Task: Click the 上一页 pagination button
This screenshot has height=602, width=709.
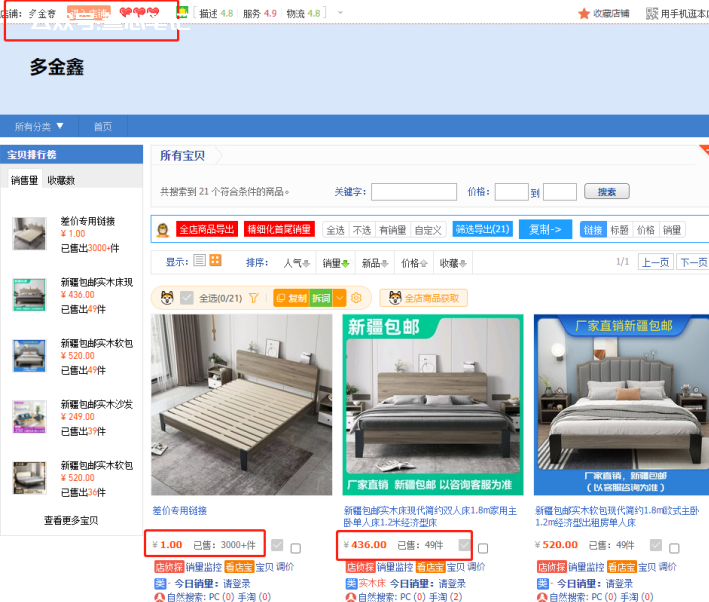Action: (656, 262)
